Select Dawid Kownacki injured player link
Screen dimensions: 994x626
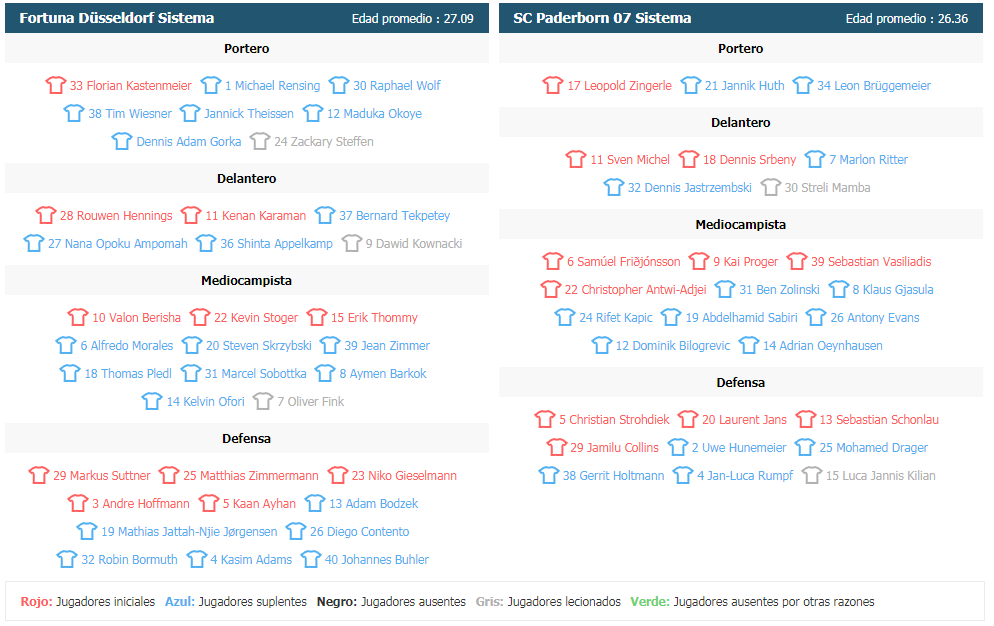coord(414,244)
